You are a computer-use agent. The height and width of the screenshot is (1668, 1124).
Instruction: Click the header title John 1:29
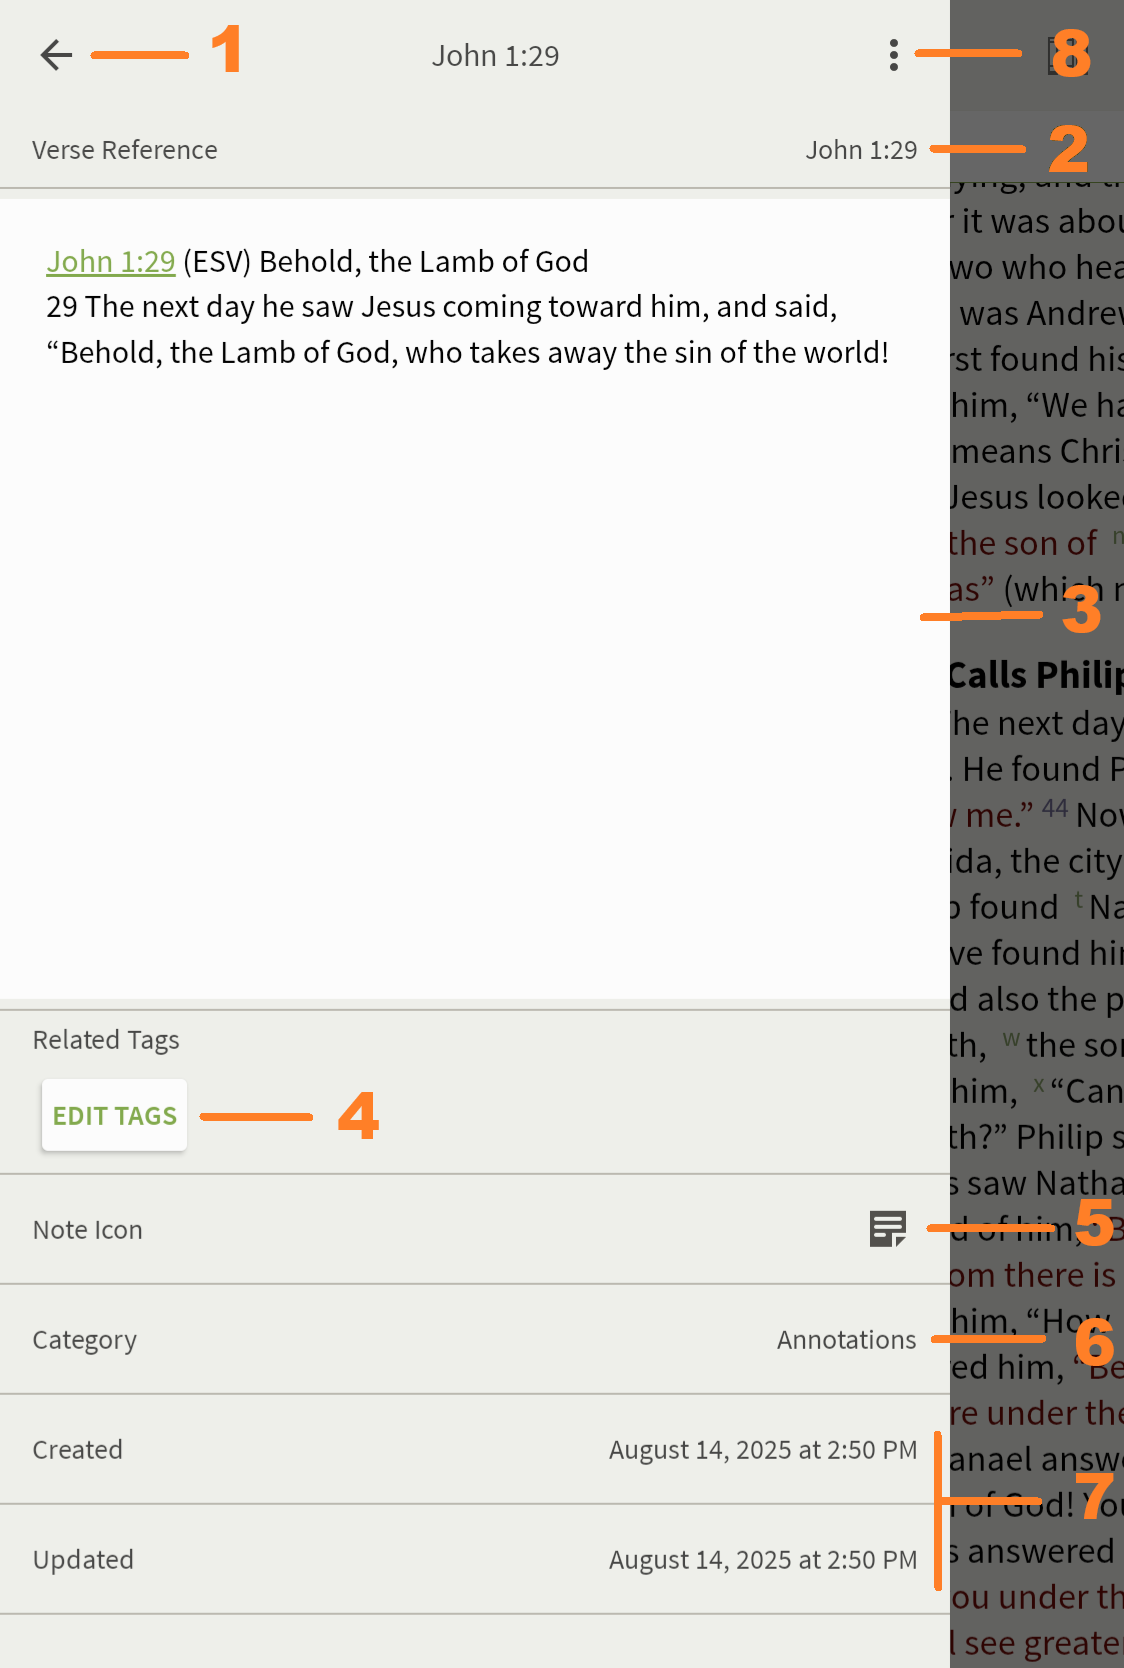click(495, 56)
